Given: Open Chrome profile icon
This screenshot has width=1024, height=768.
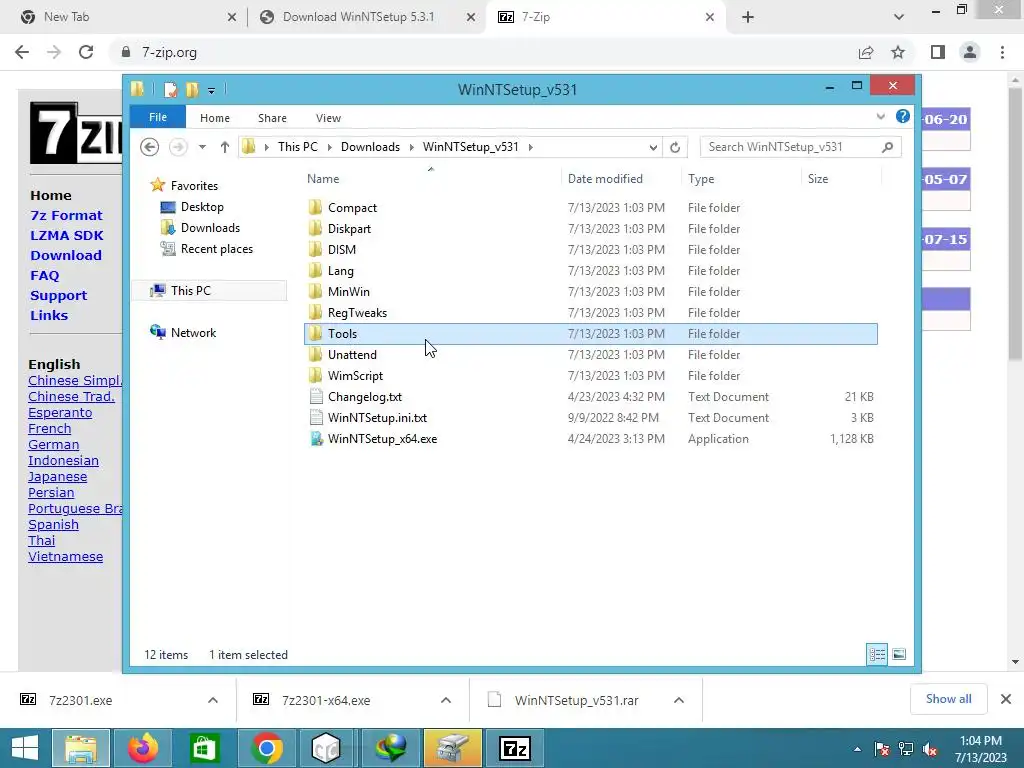Looking at the screenshot, I should pyautogui.click(x=970, y=52).
